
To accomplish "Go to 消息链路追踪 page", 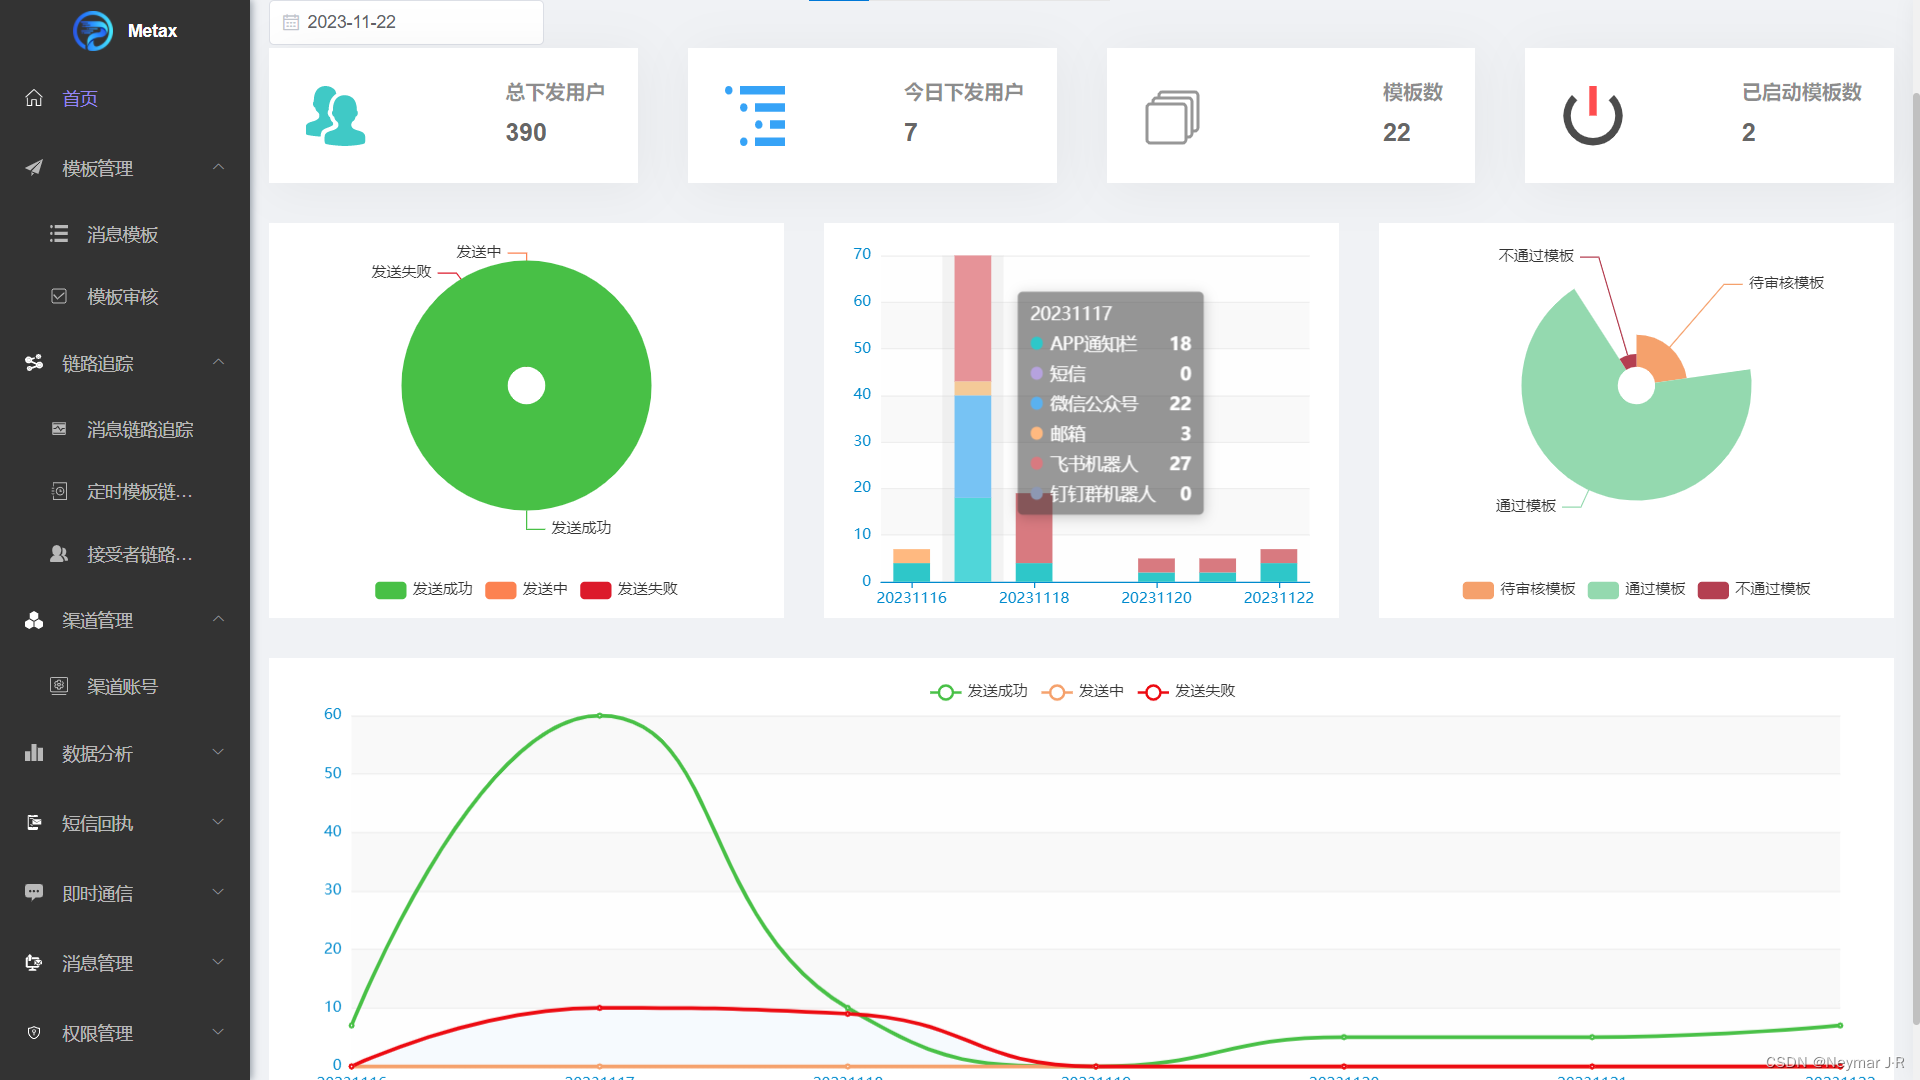I will [139, 429].
